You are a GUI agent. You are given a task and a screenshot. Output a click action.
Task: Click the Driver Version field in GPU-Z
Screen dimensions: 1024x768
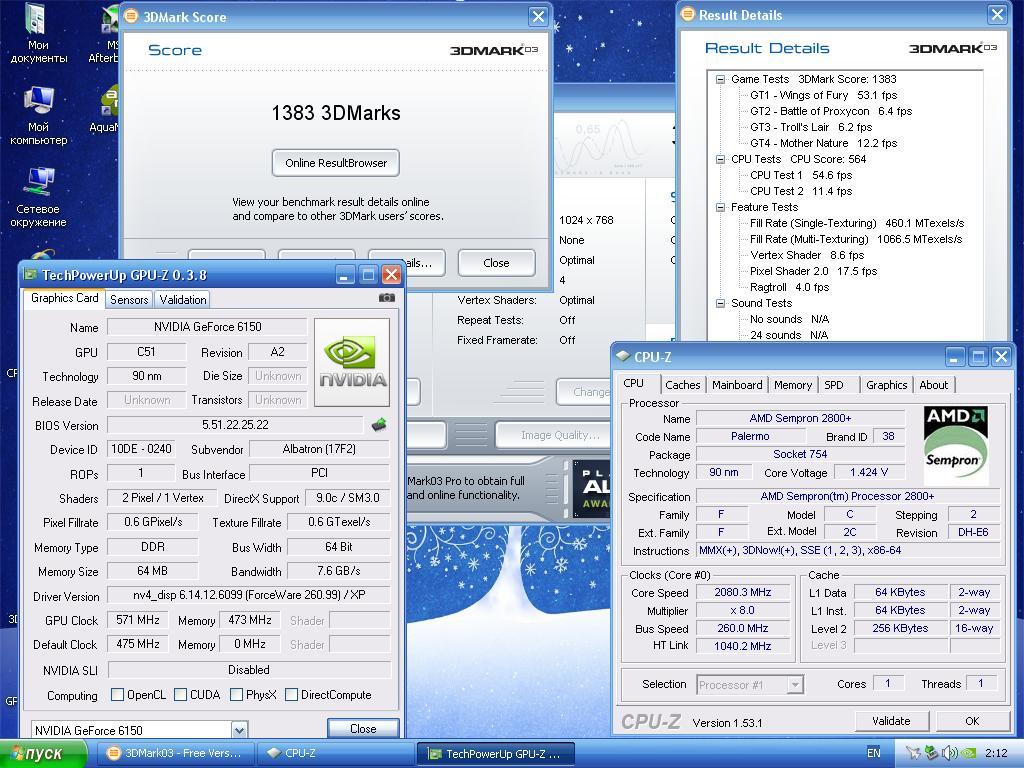click(249, 595)
